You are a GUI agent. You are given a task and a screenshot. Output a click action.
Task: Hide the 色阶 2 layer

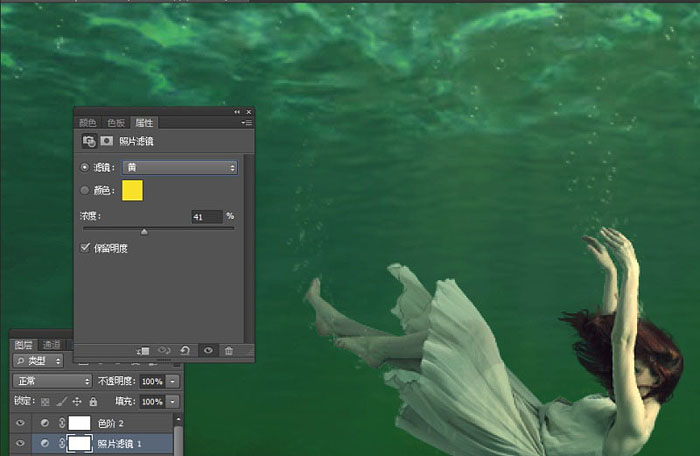coord(21,423)
